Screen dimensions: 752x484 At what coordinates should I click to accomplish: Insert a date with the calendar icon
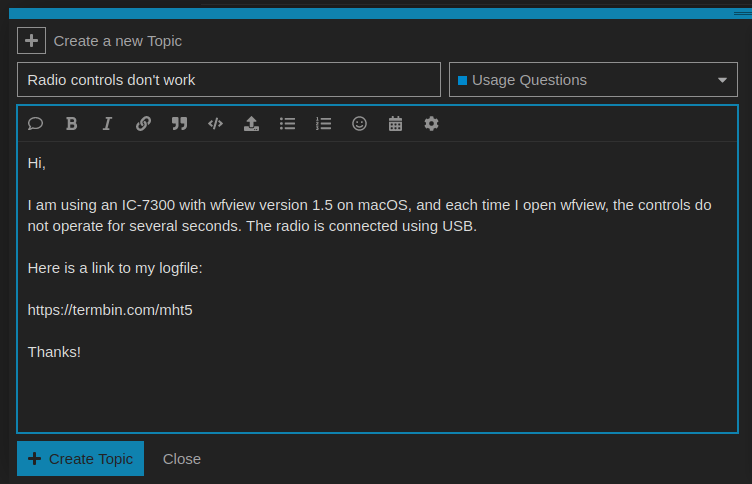click(x=395, y=124)
